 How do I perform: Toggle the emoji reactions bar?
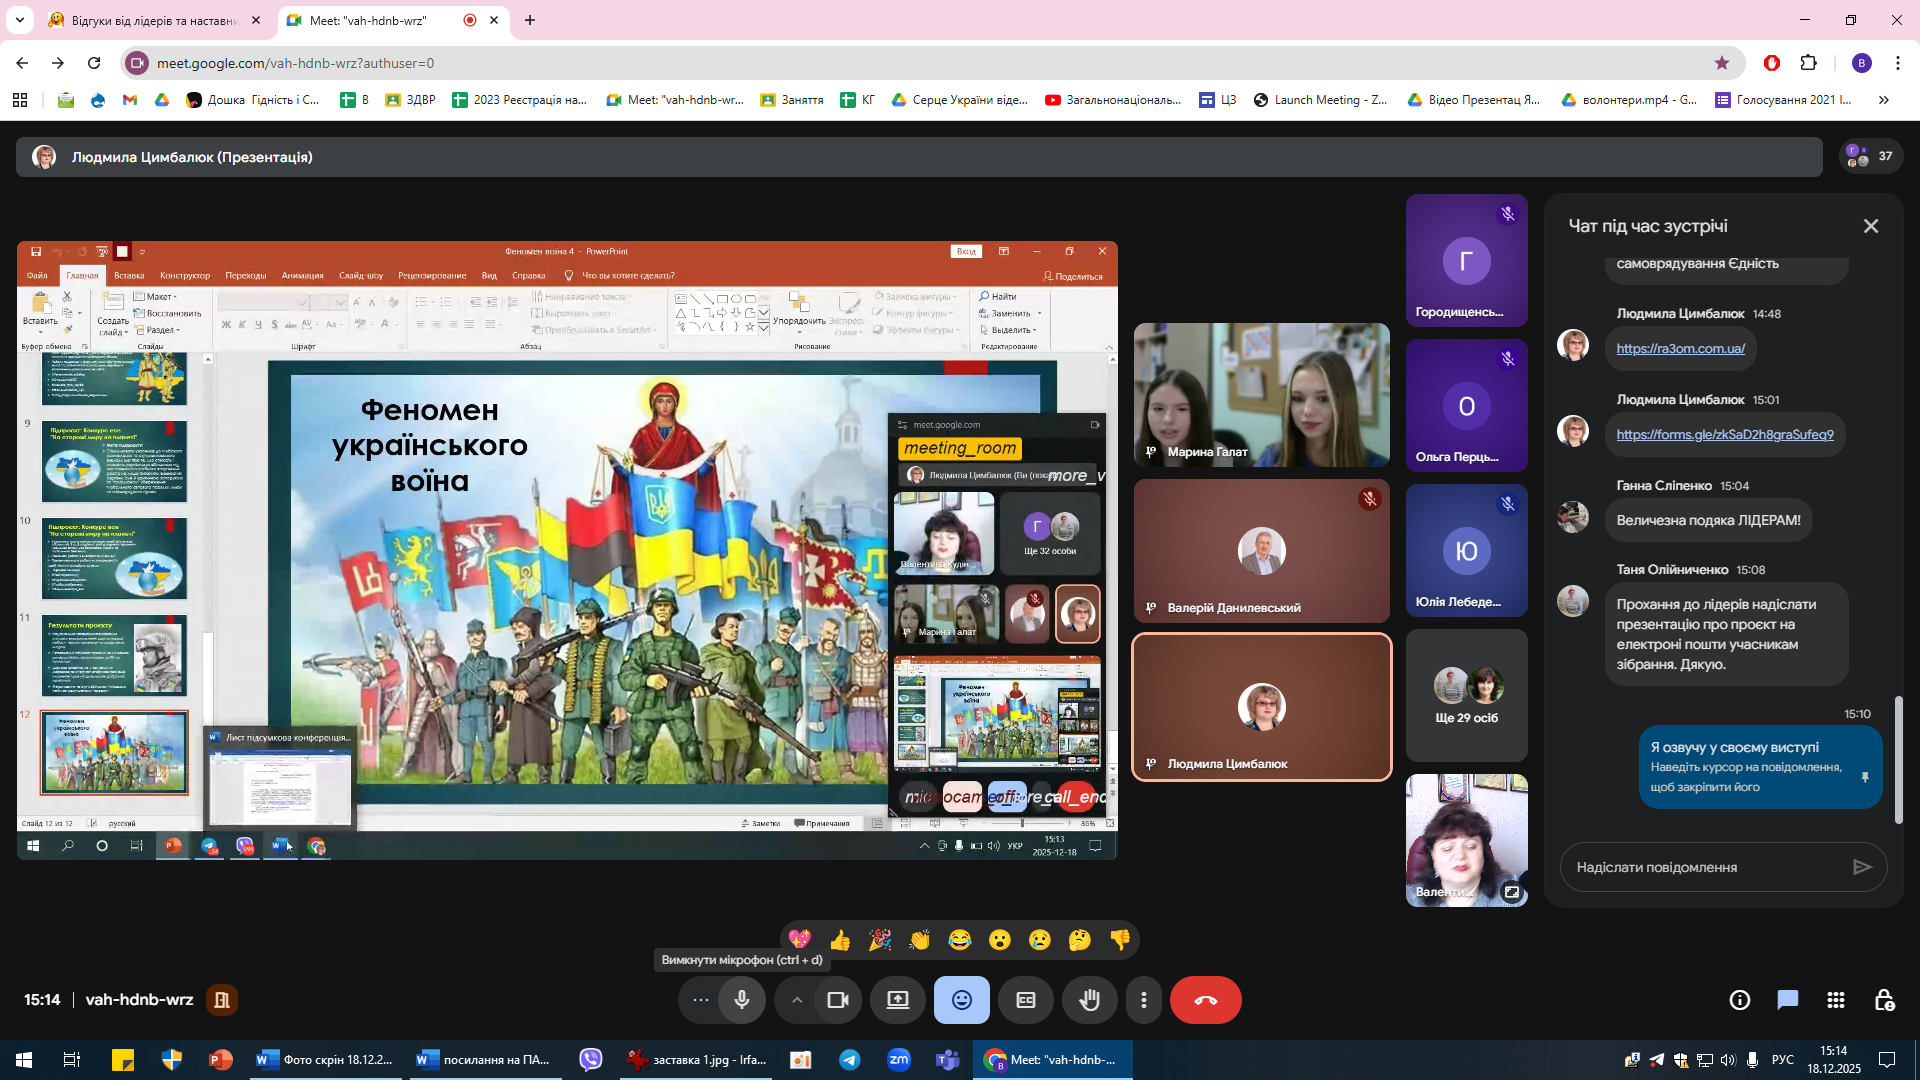(x=961, y=1000)
